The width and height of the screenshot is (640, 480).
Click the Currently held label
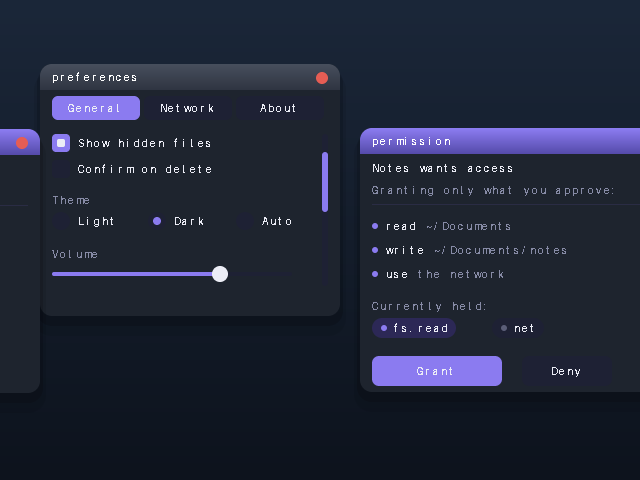[x=429, y=306]
